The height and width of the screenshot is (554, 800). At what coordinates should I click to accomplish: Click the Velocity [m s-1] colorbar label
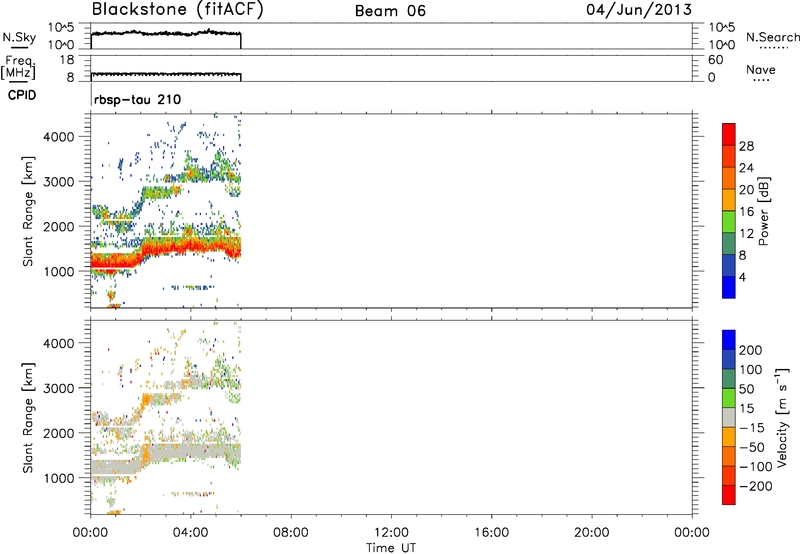pyautogui.click(x=781, y=417)
